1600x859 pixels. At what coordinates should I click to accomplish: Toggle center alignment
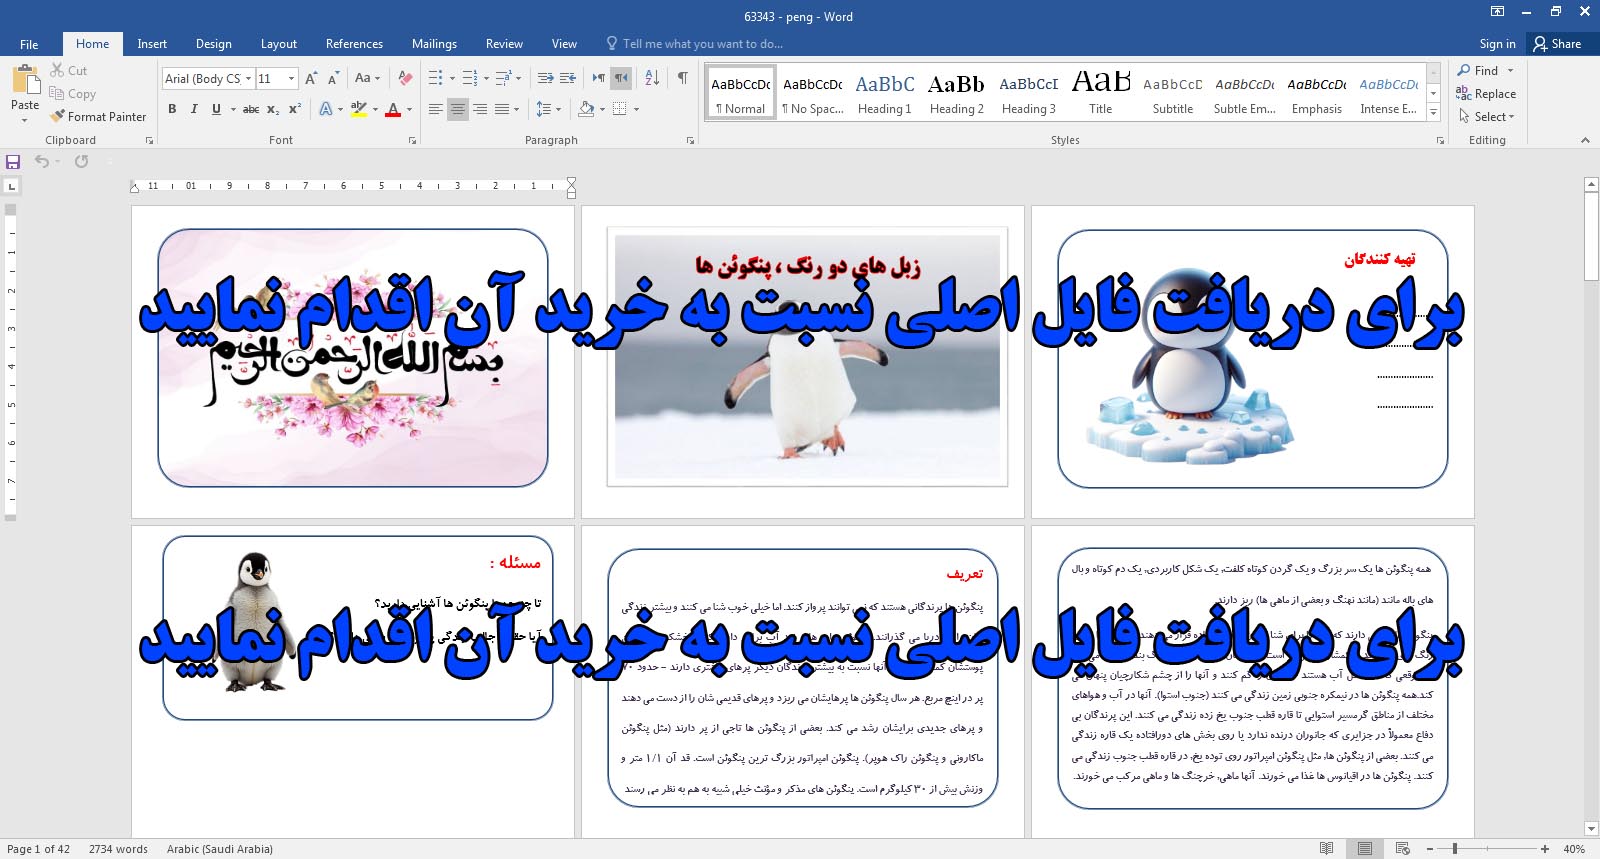(x=457, y=109)
